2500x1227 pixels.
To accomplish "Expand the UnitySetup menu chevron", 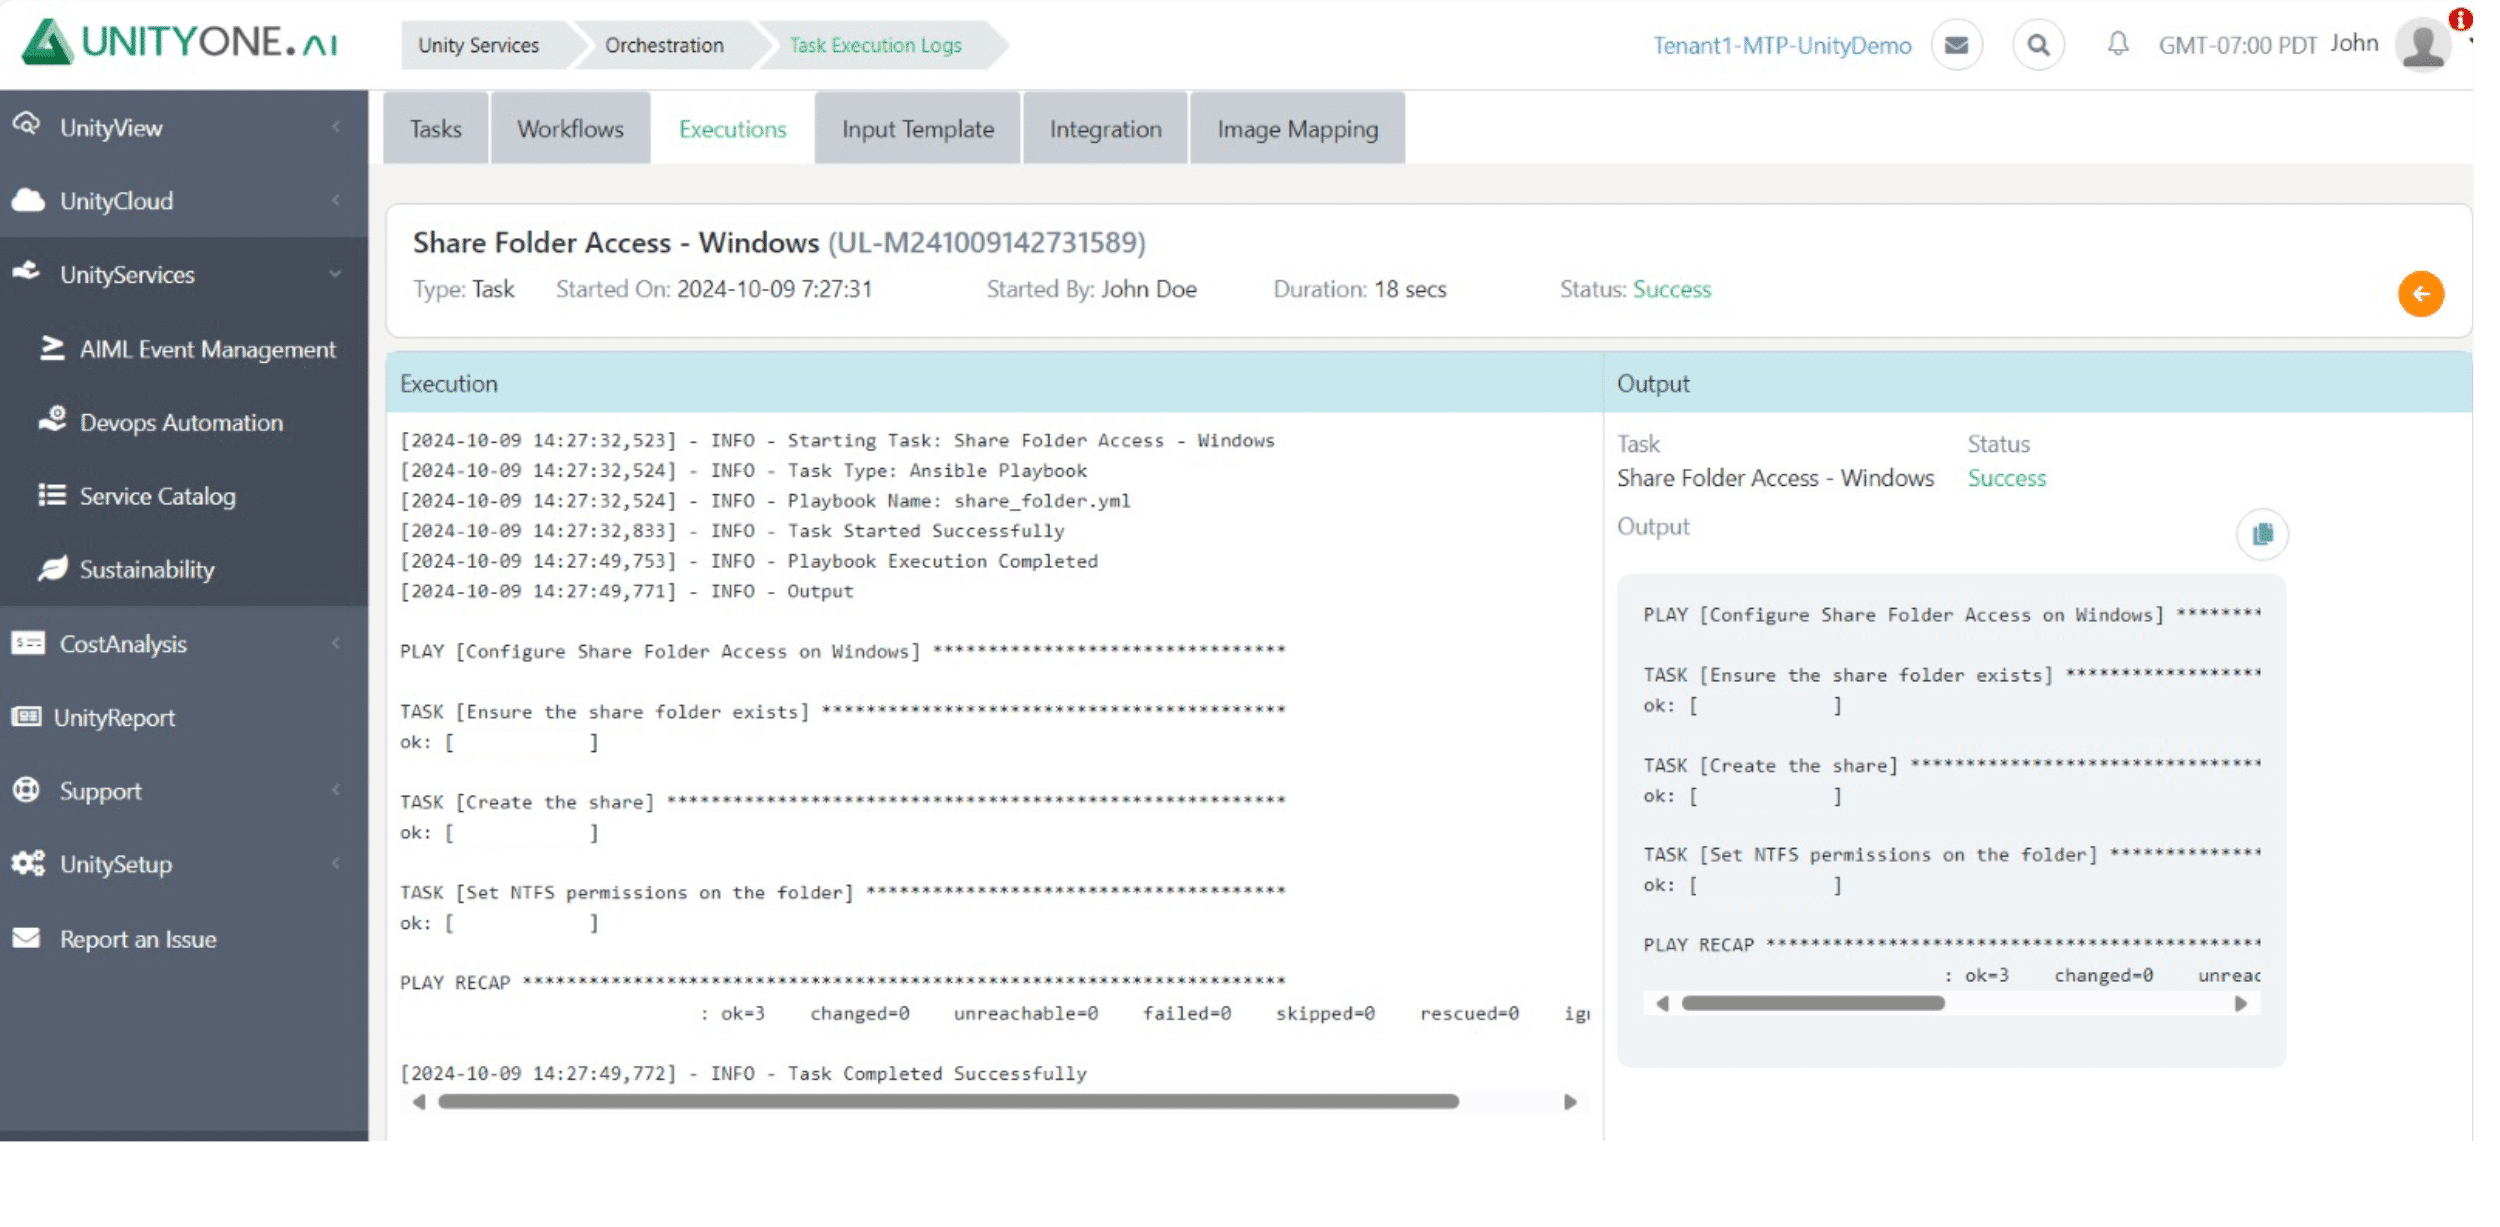I will 336,863.
